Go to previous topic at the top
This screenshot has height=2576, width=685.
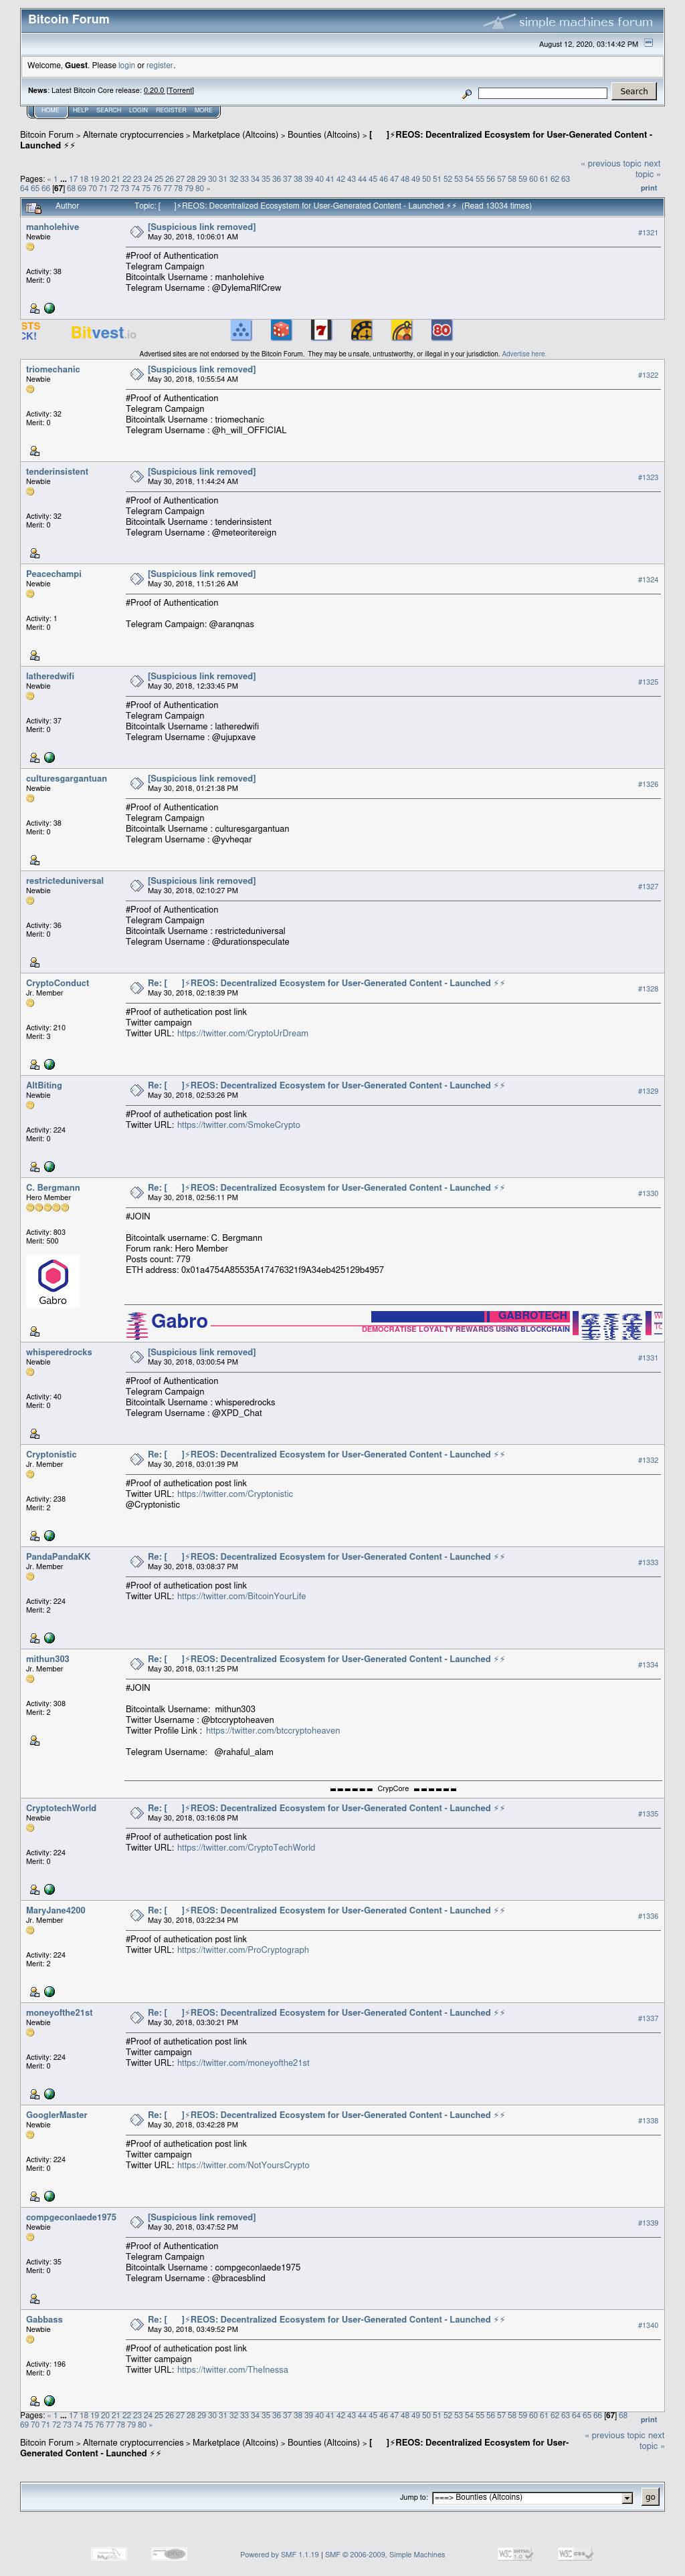[x=611, y=163]
